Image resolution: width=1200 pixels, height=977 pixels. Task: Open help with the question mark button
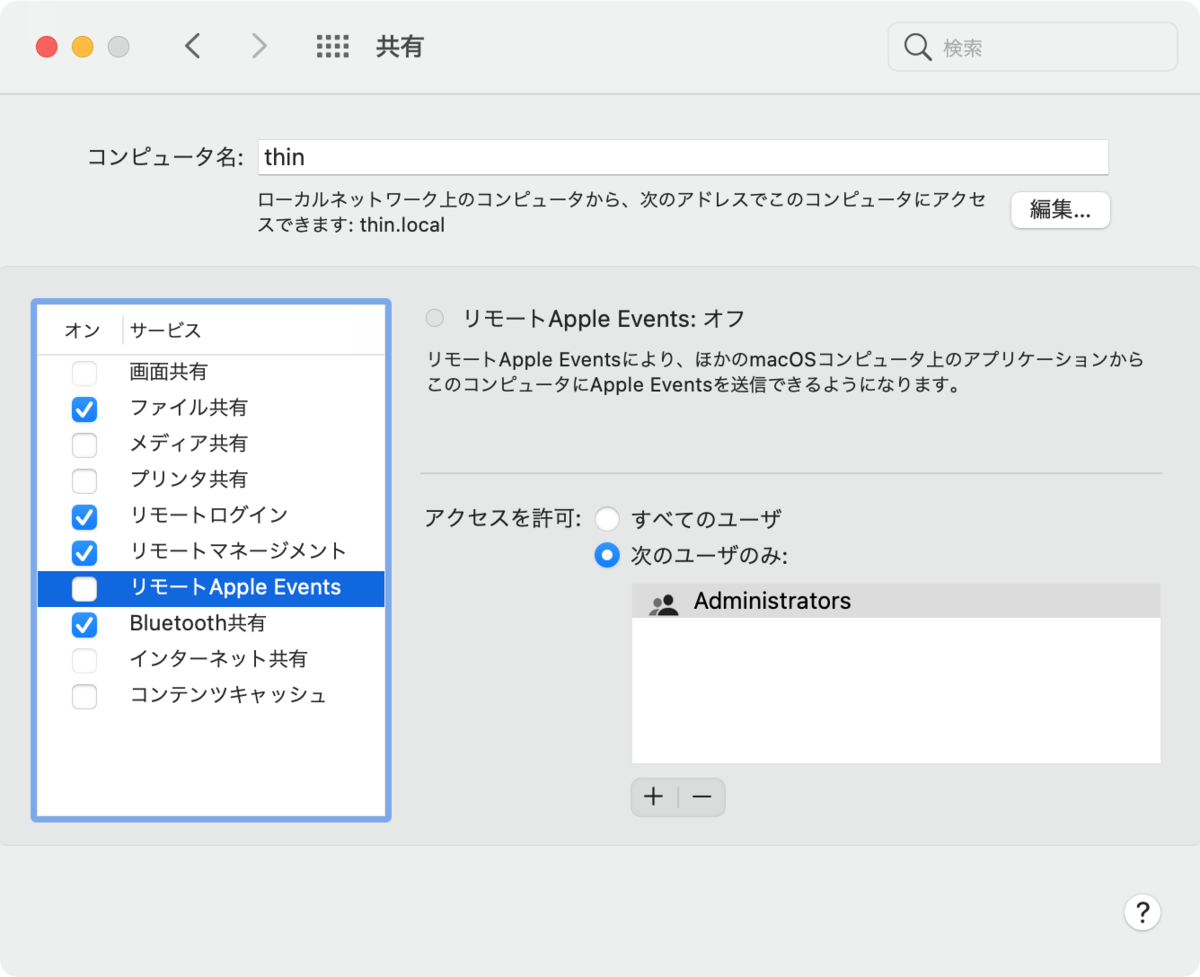point(1142,912)
